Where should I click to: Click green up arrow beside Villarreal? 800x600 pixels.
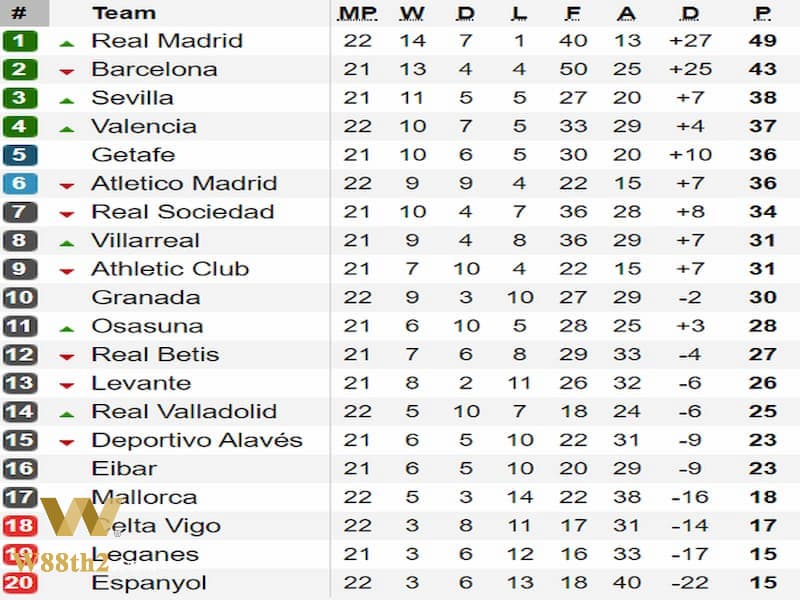[67, 244]
